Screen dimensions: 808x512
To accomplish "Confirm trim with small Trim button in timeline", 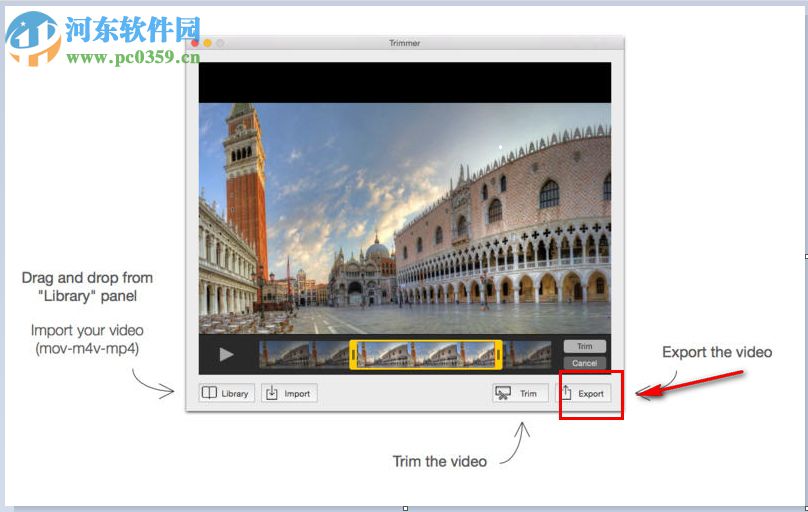I will tap(584, 346).
